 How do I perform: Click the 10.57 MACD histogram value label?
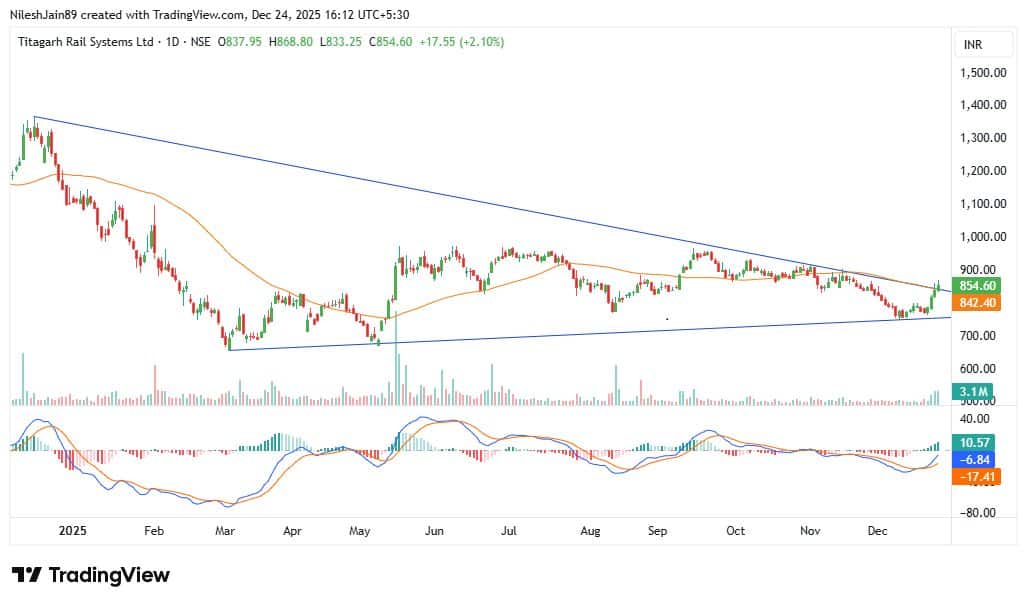point(975,443)
